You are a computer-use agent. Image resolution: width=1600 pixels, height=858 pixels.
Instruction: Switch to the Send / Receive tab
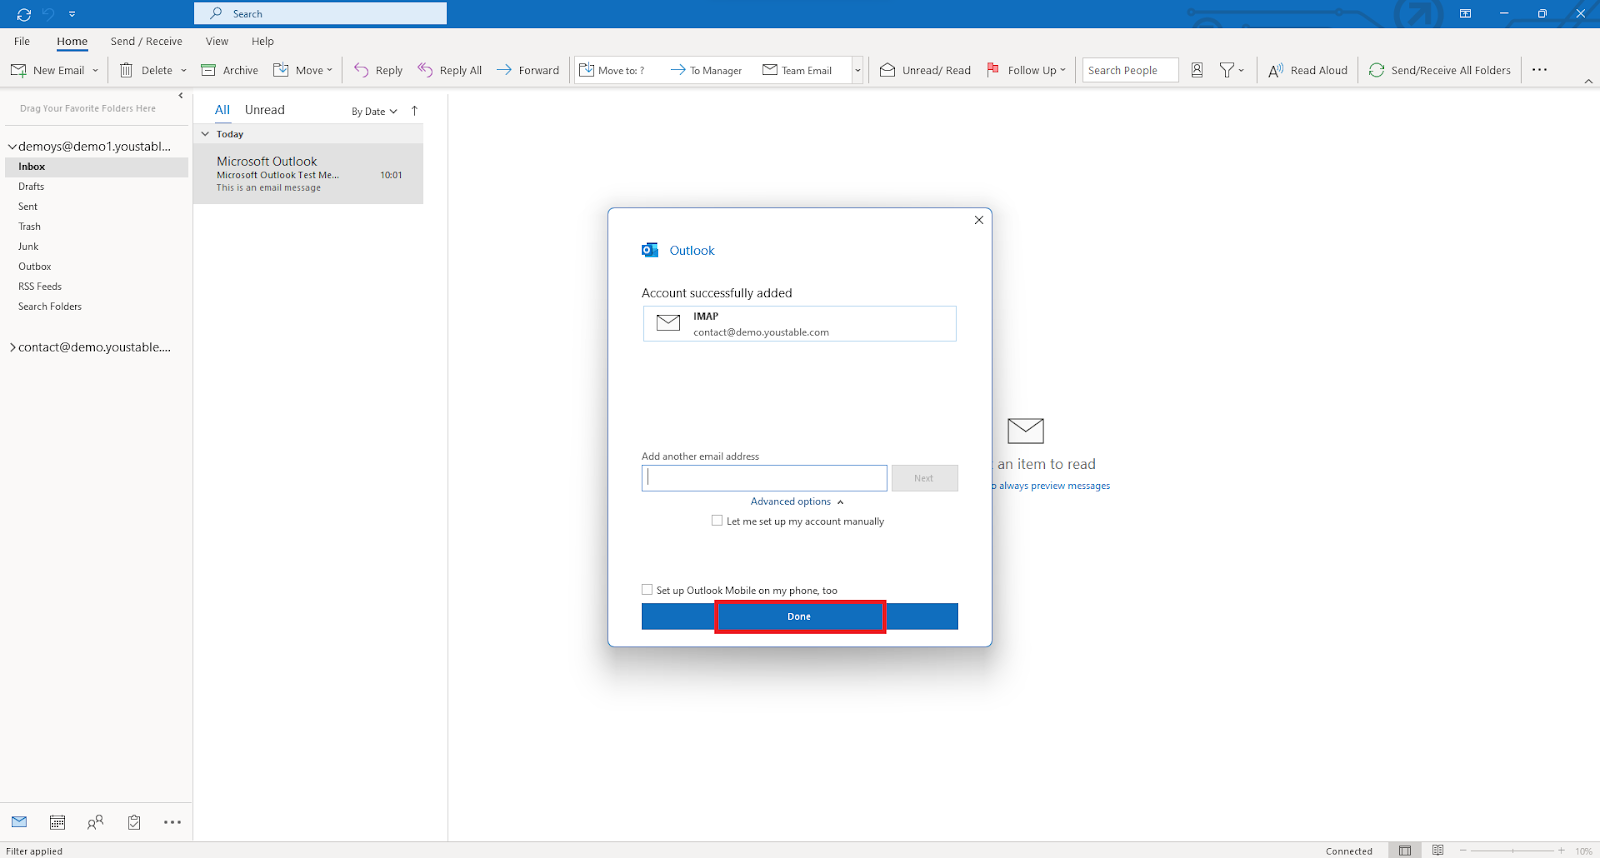(146, 41)
